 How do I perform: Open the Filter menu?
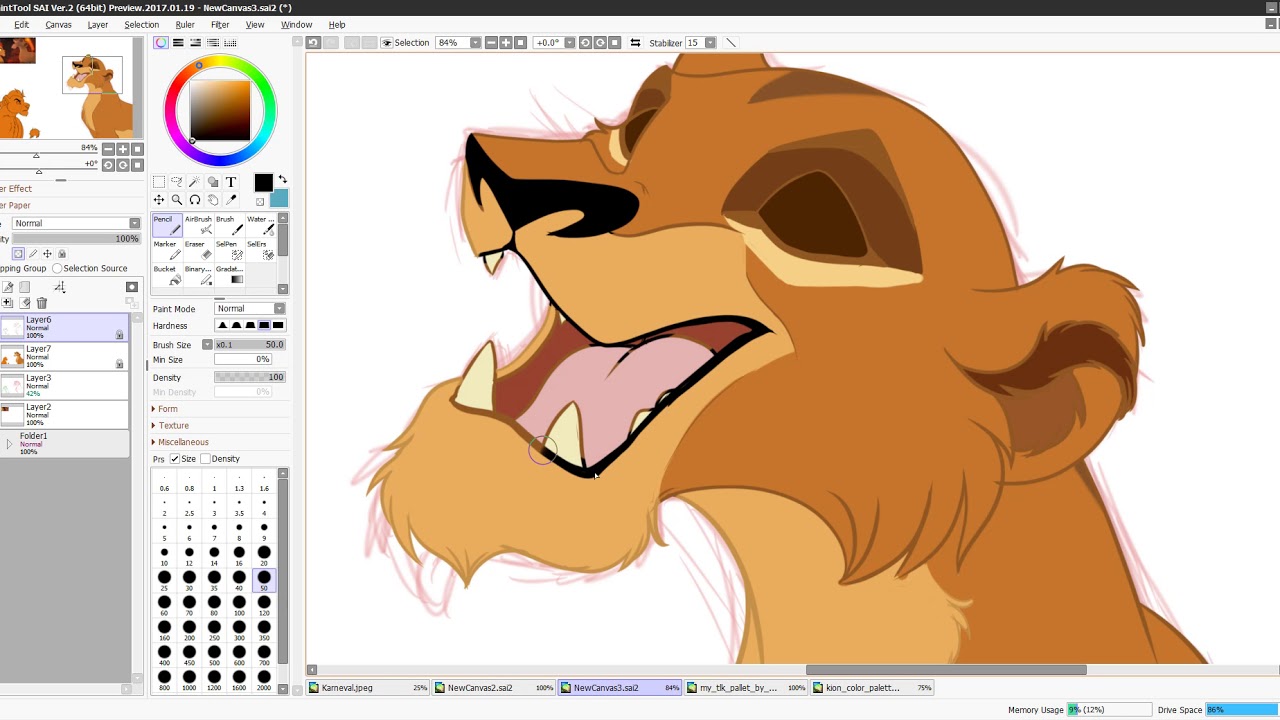coord(220,25)
